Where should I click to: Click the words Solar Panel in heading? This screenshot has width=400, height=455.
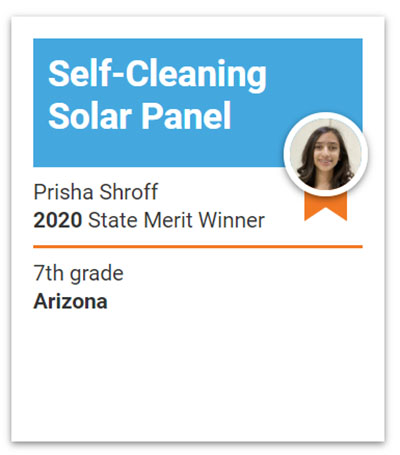point(140,115)
